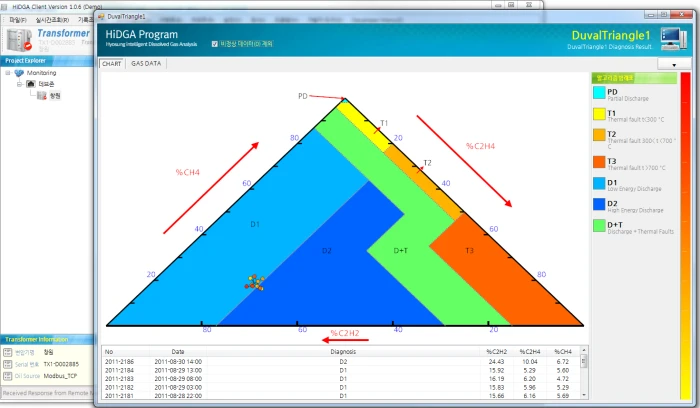Viewport: 700px width, 408px height.
Task: Switch to the GAS DATA tab
Action: (x=146, y=64)
